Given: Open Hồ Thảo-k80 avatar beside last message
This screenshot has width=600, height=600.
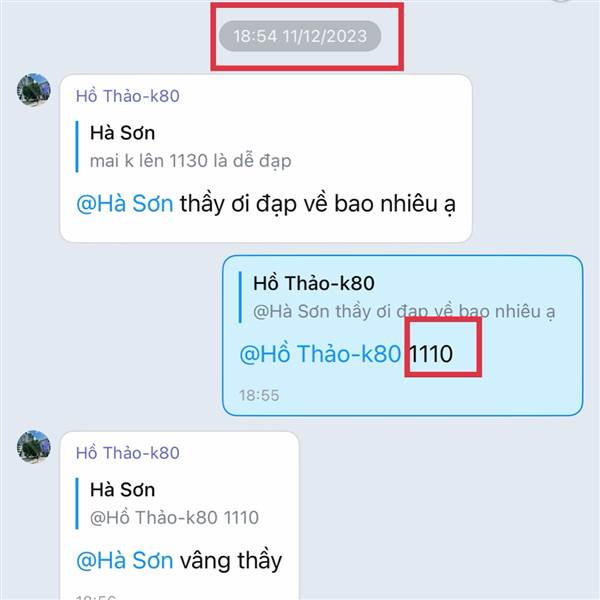Looking at the screenshot, I should 34,447.
